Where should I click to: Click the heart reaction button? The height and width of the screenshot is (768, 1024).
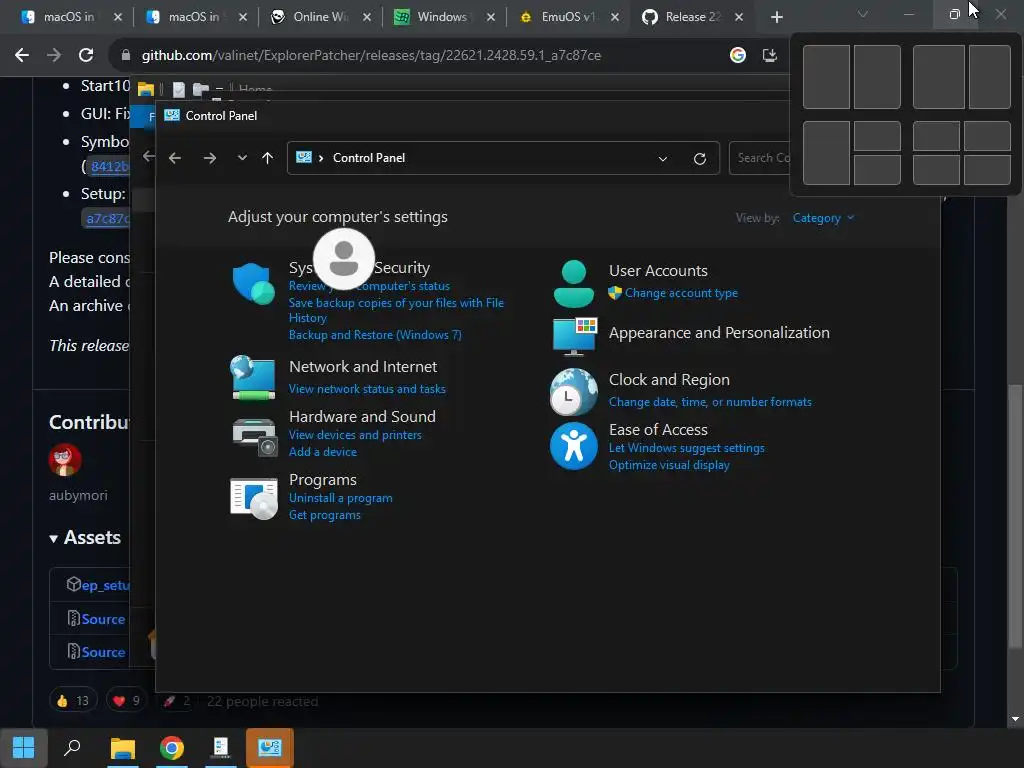point(127,701)
